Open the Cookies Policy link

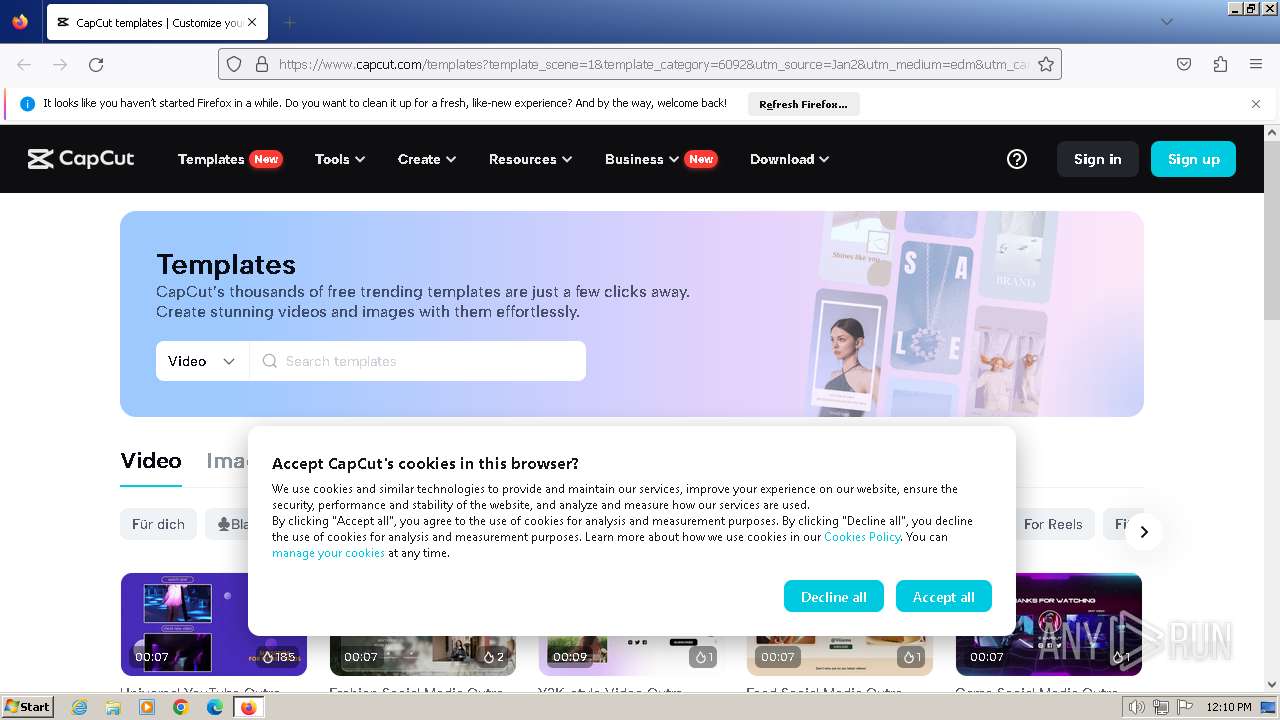tap(862, 537)
